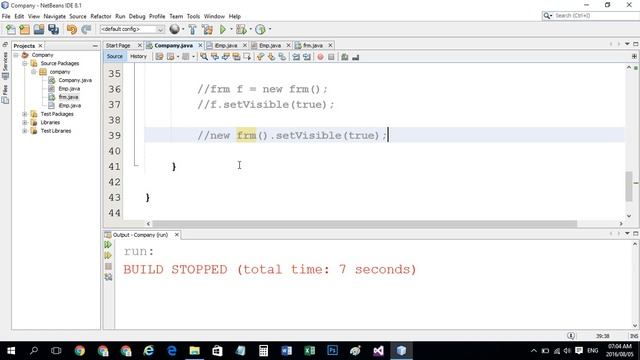
Task: Click the BUILD STOPPED output text
Action: pyautogui.click(x=269, y=269)
